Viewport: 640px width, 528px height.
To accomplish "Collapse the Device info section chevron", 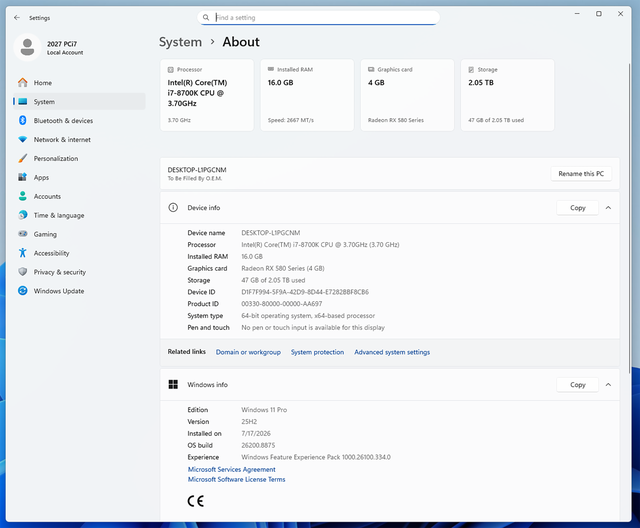I will pos(608,208).
